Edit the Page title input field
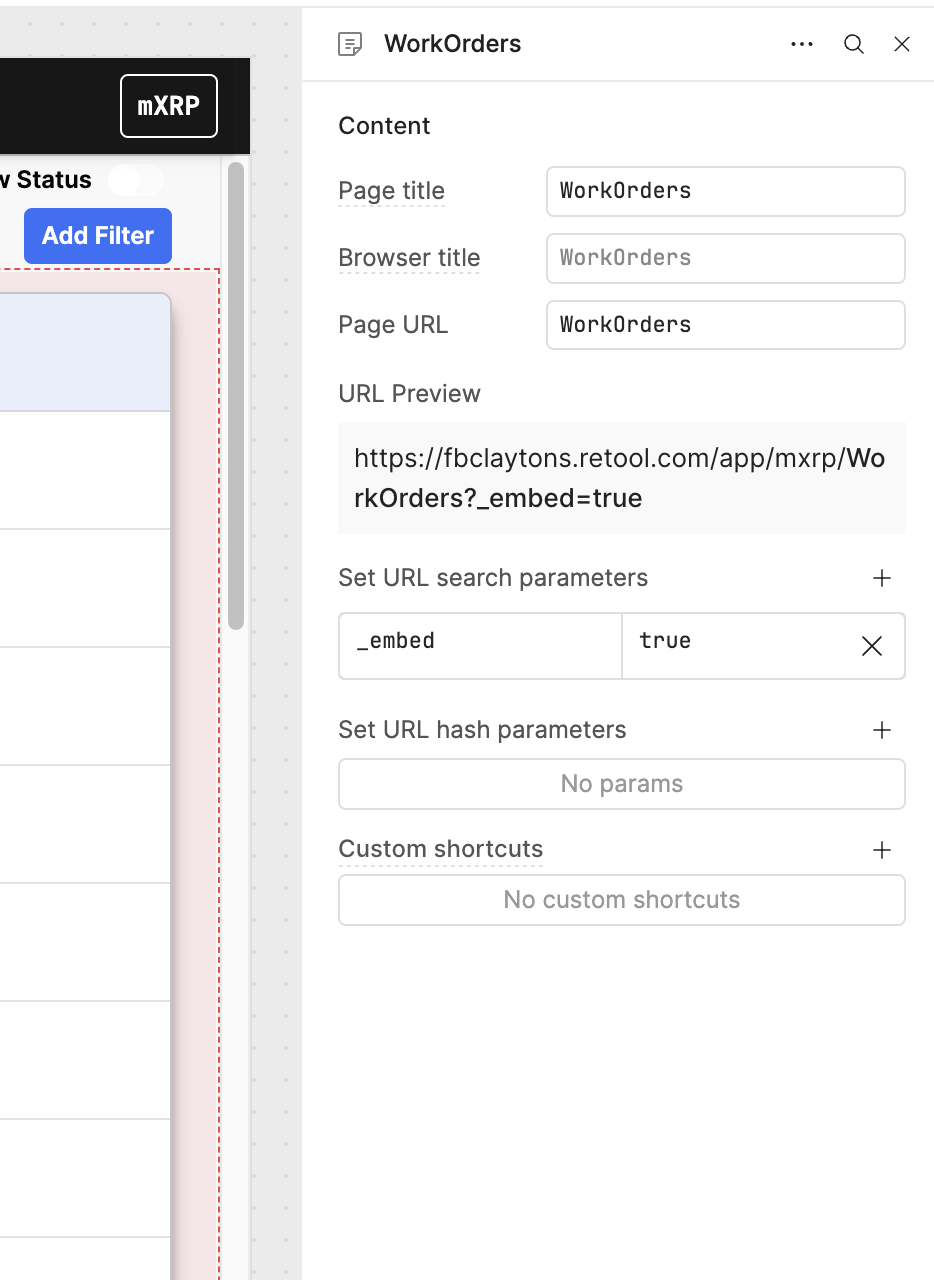Viewport: 934px width, 1280px height. click(725, 191)
